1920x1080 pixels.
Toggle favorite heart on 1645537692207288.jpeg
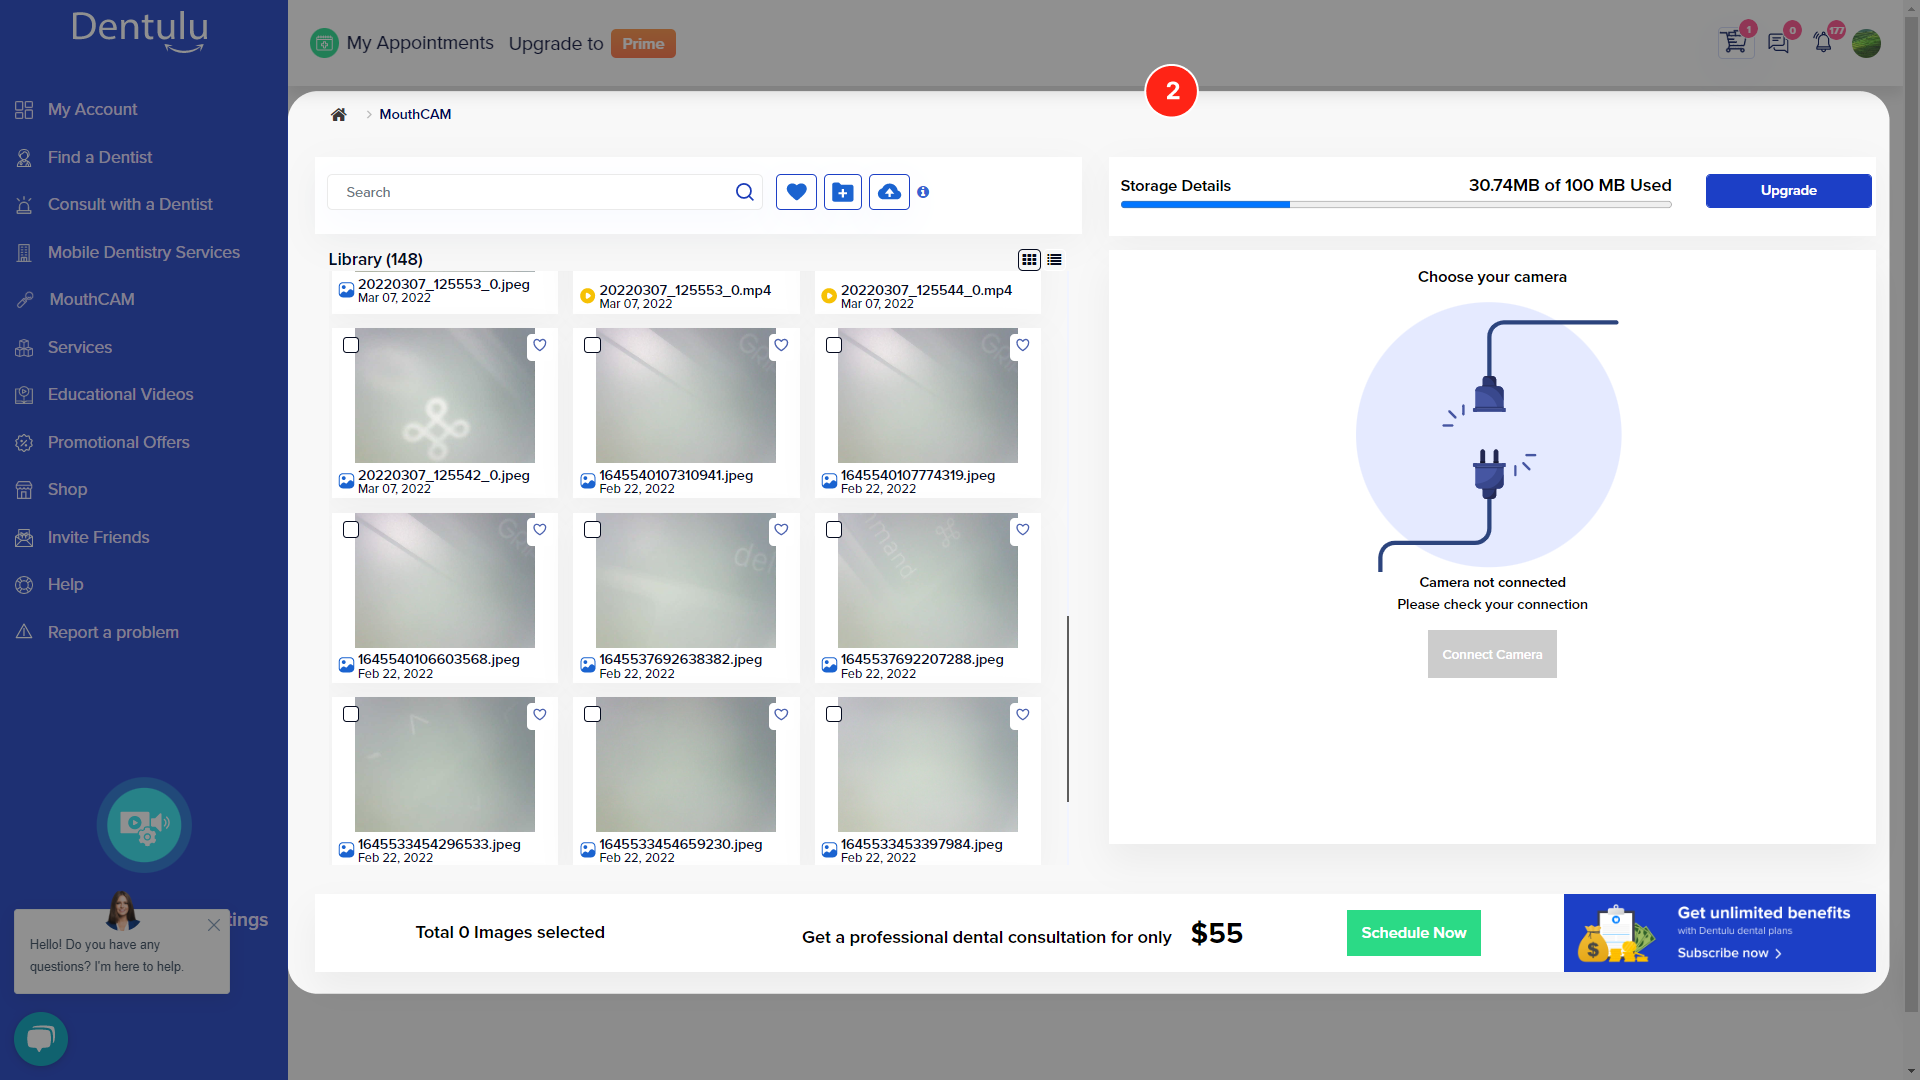pos(1022,529)
